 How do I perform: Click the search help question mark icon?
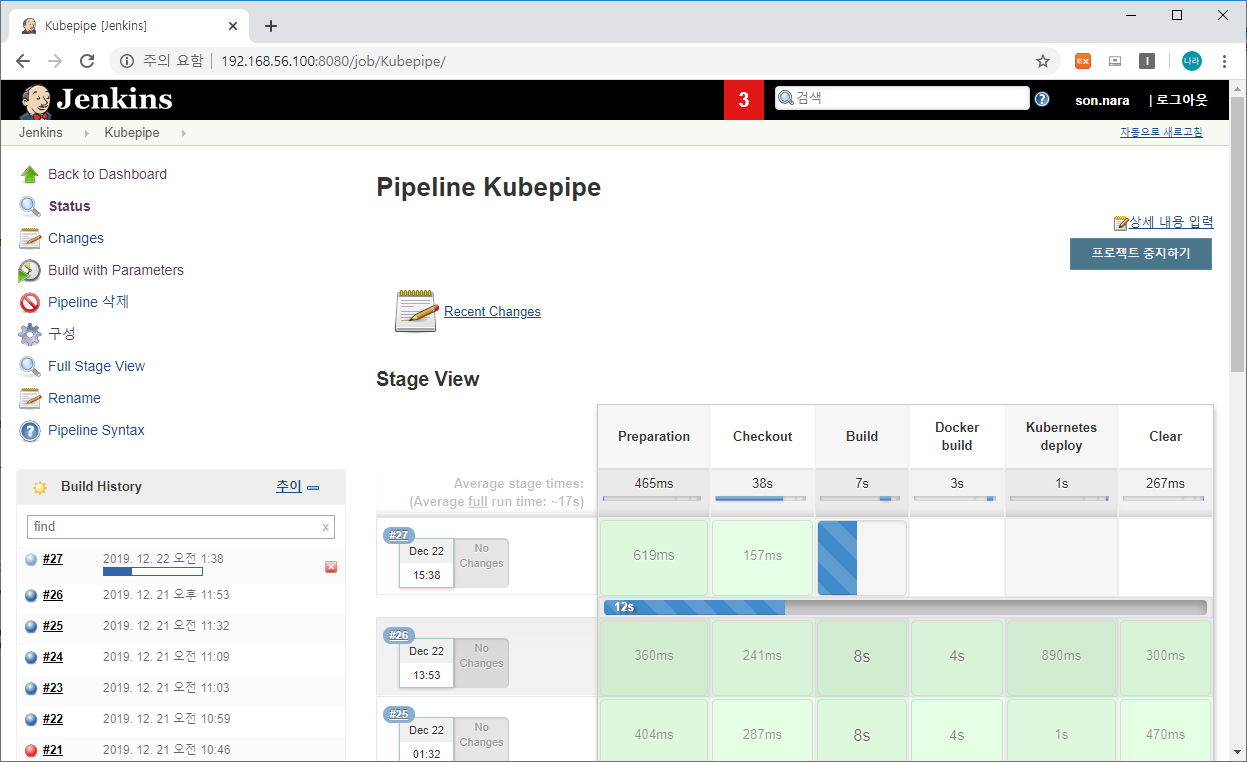pos(1042,99)
